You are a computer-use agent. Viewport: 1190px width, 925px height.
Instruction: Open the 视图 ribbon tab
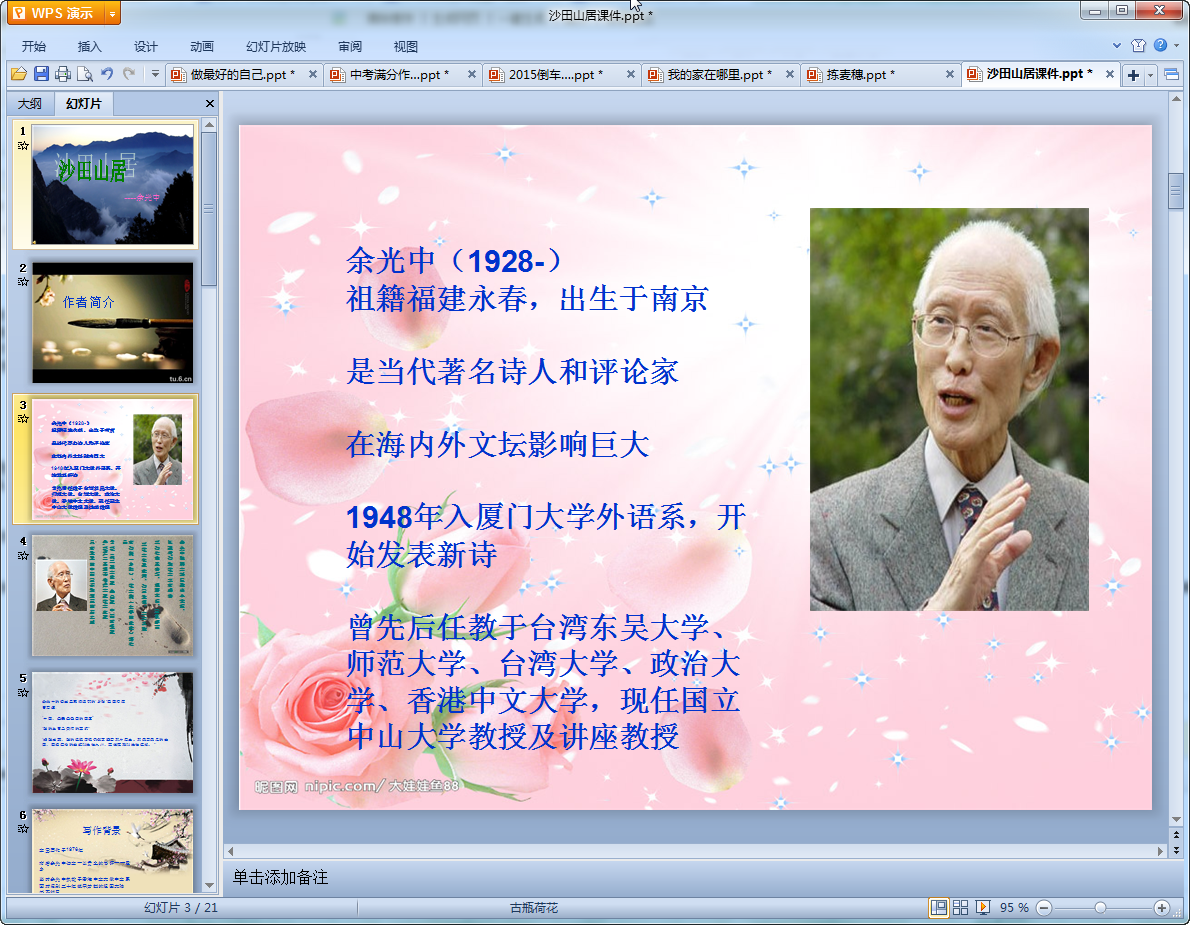[406, 46]
